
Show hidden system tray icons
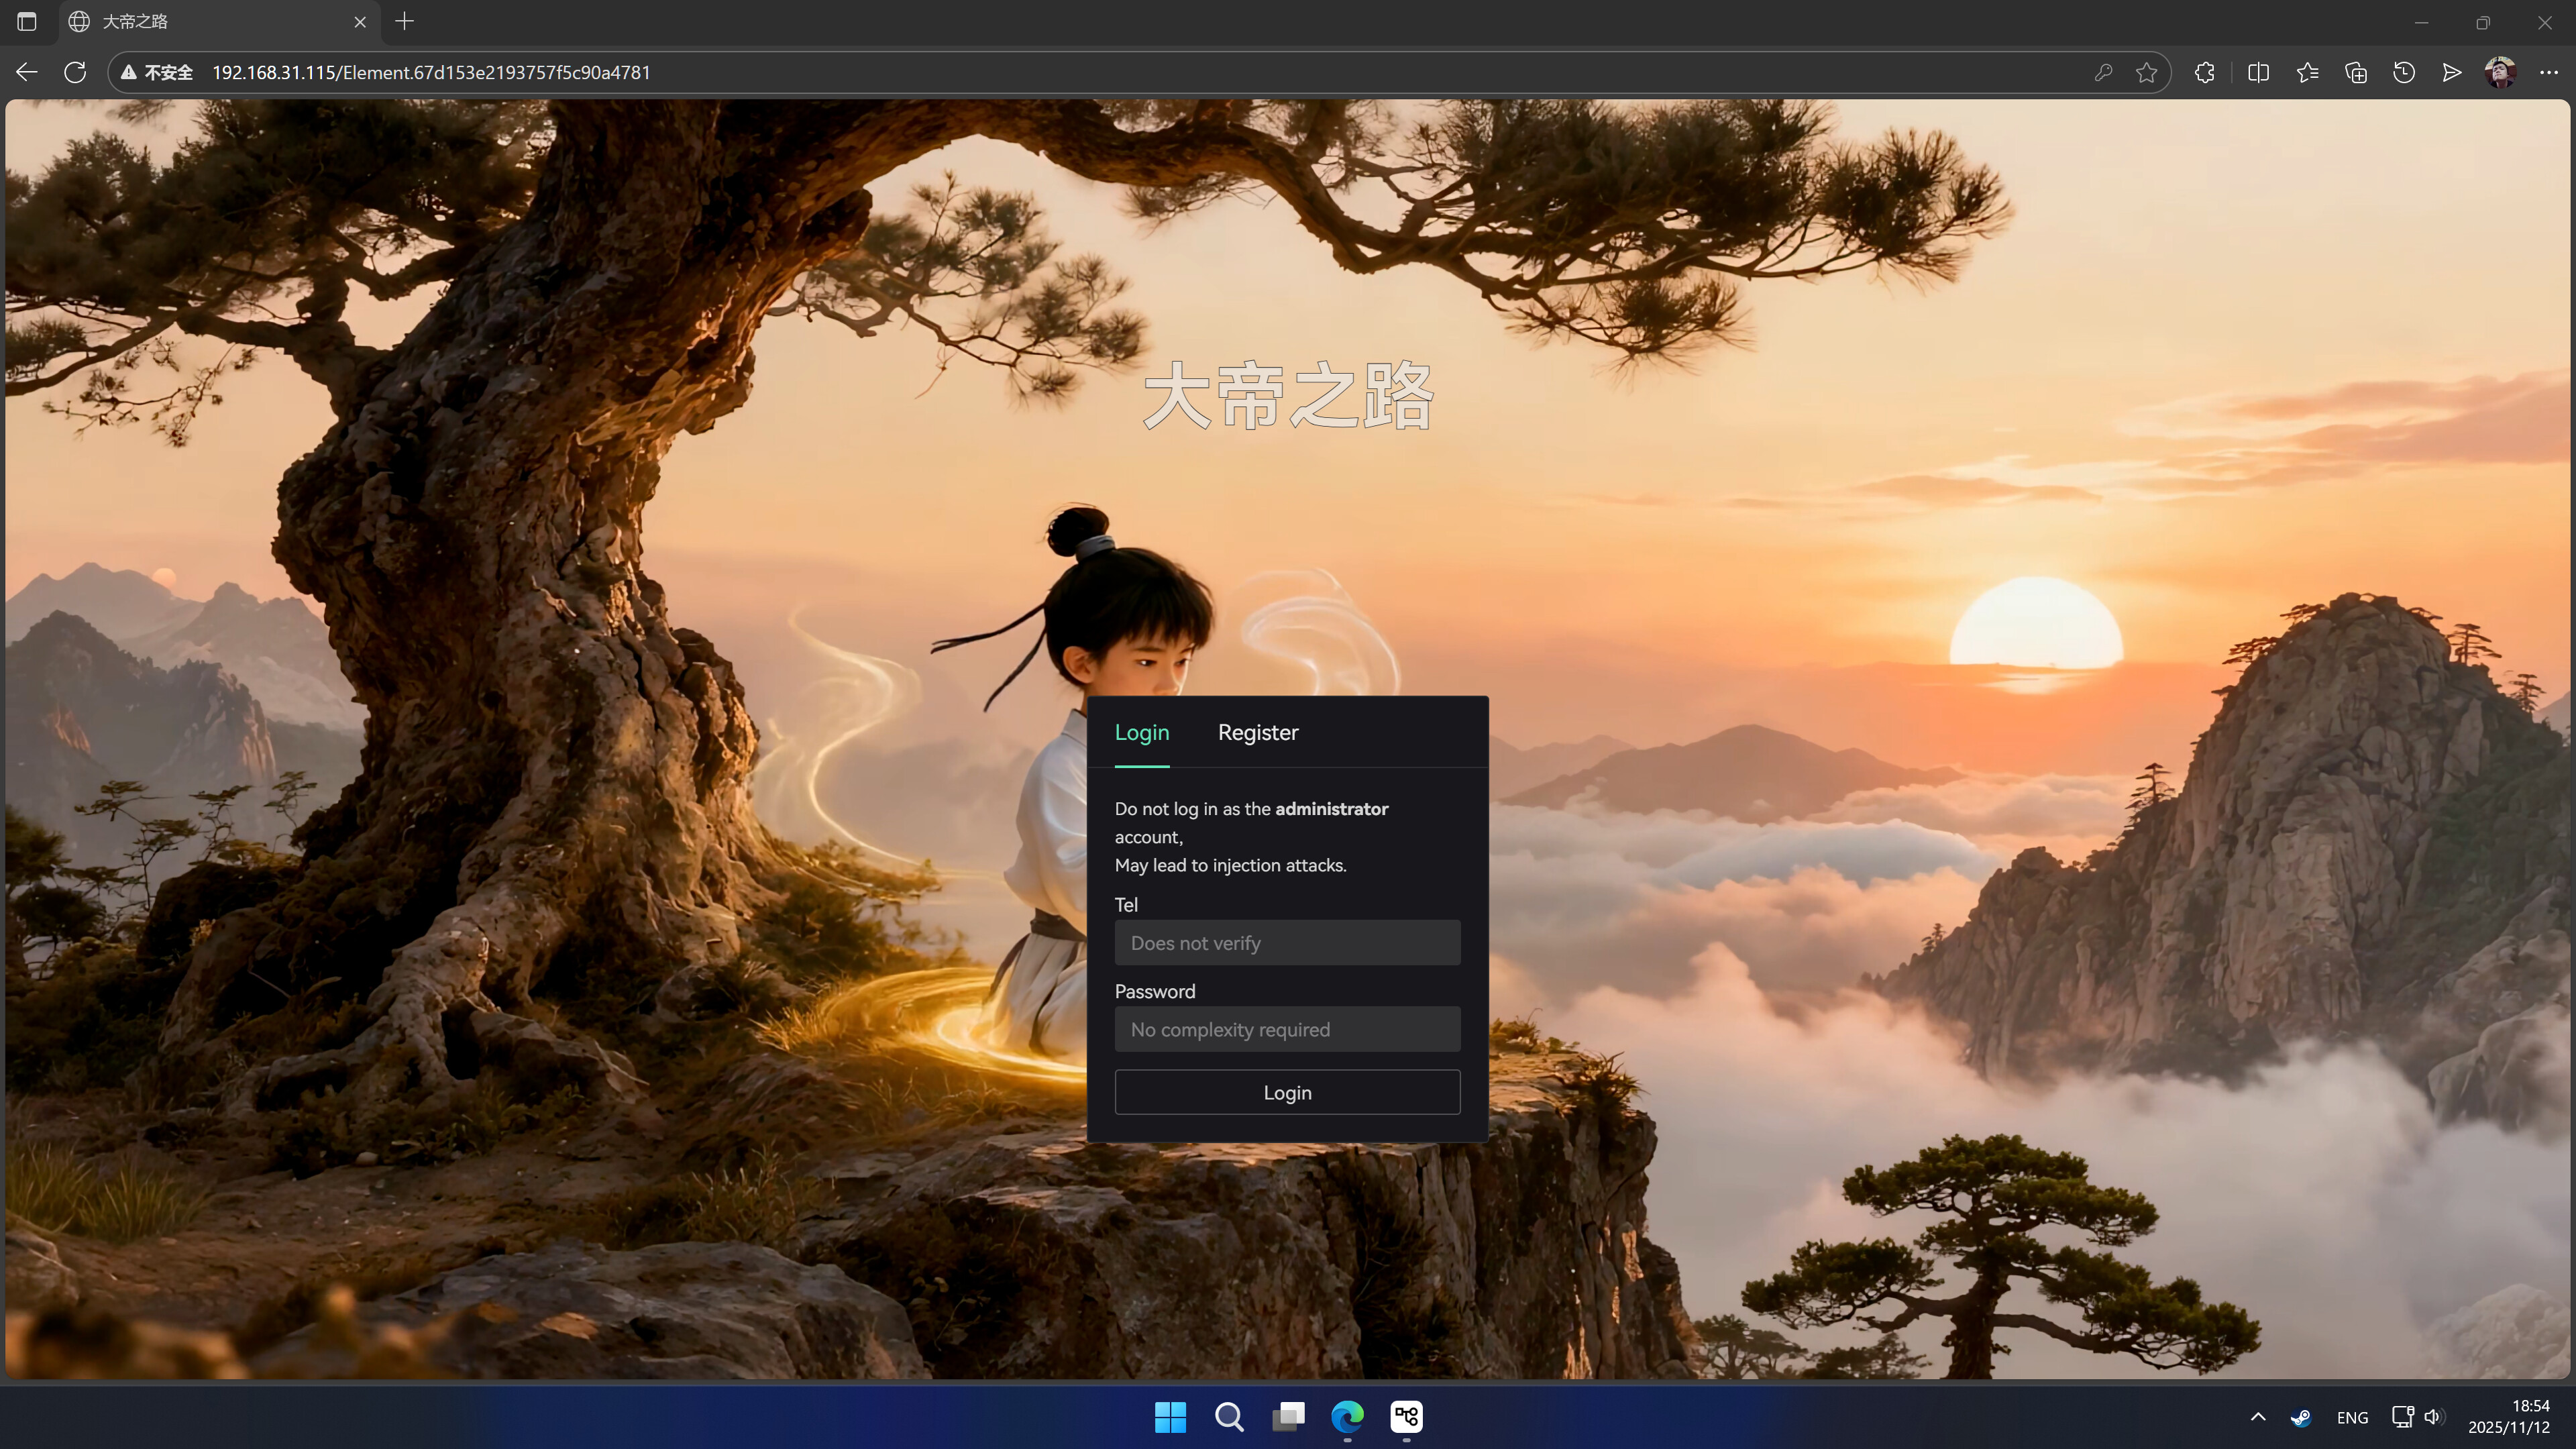tap(2258, 1417)
